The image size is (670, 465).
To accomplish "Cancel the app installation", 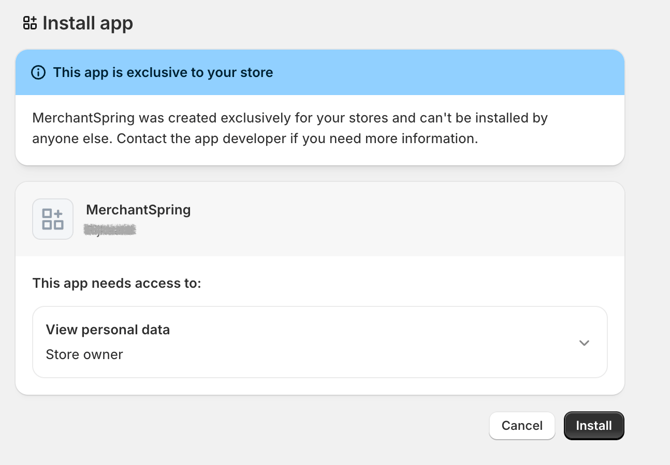I will pyautogui.click(x=522, y=426).
